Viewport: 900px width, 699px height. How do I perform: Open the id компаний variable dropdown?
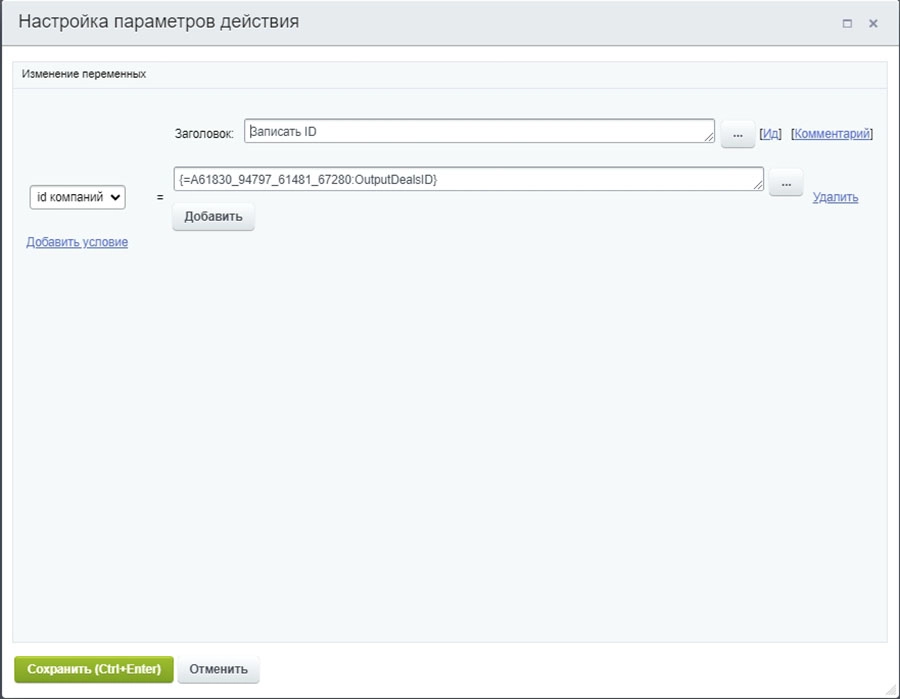[76, 197]
